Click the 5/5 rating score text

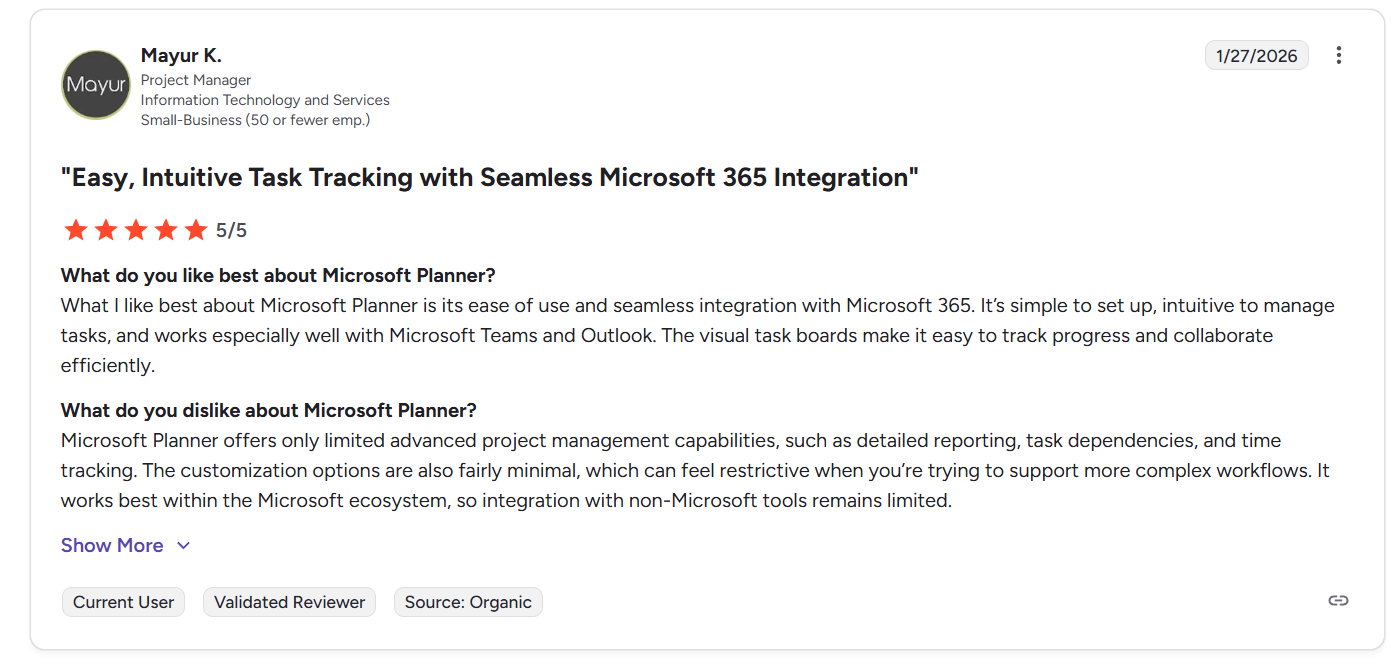[x=231, y=231]
